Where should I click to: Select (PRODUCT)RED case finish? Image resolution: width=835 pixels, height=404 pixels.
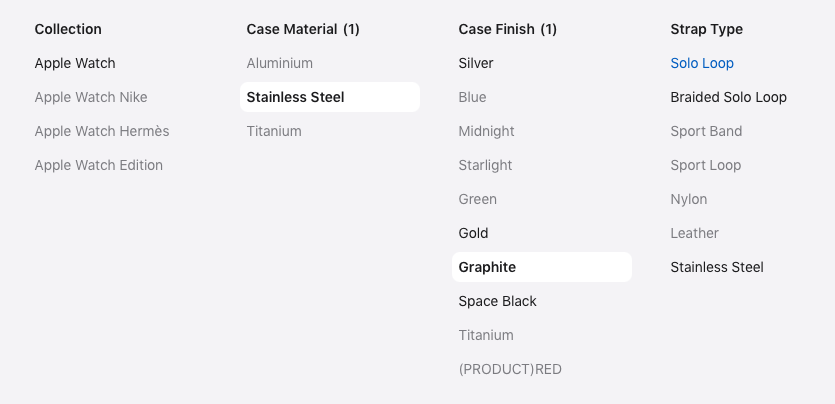[510, 369]
